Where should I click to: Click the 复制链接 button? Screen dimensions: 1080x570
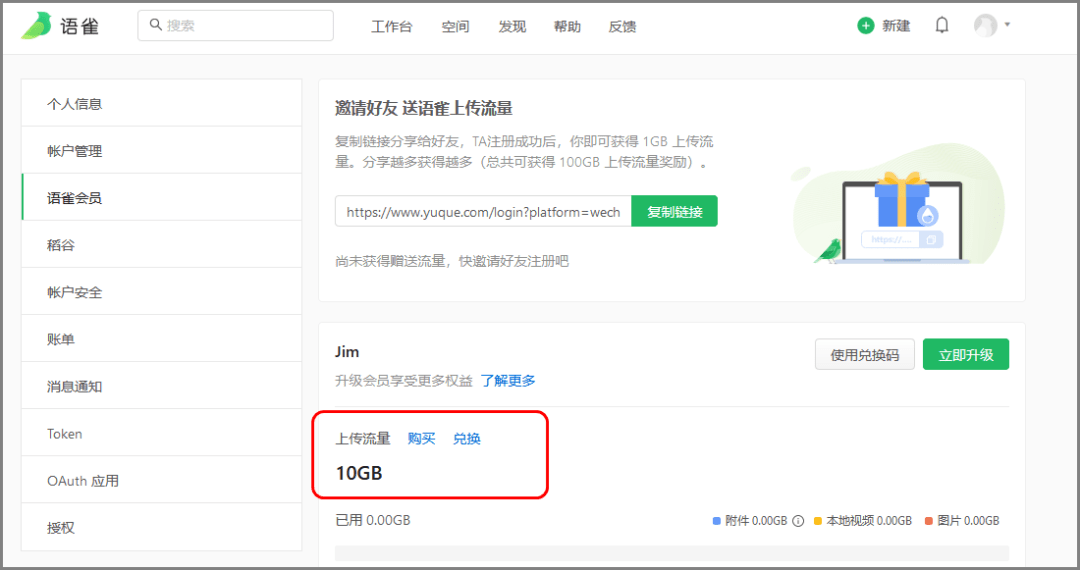point(674,211)
